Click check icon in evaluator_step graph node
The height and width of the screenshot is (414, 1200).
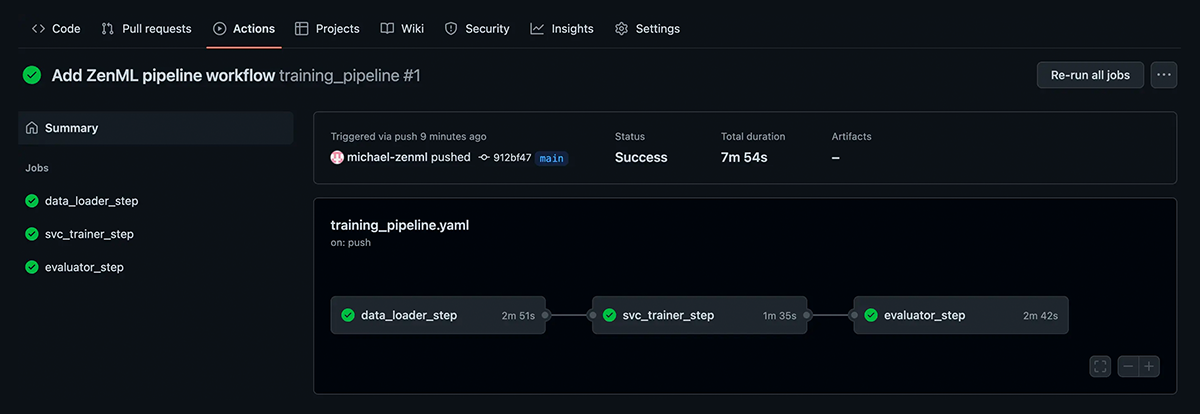[871, 315]
